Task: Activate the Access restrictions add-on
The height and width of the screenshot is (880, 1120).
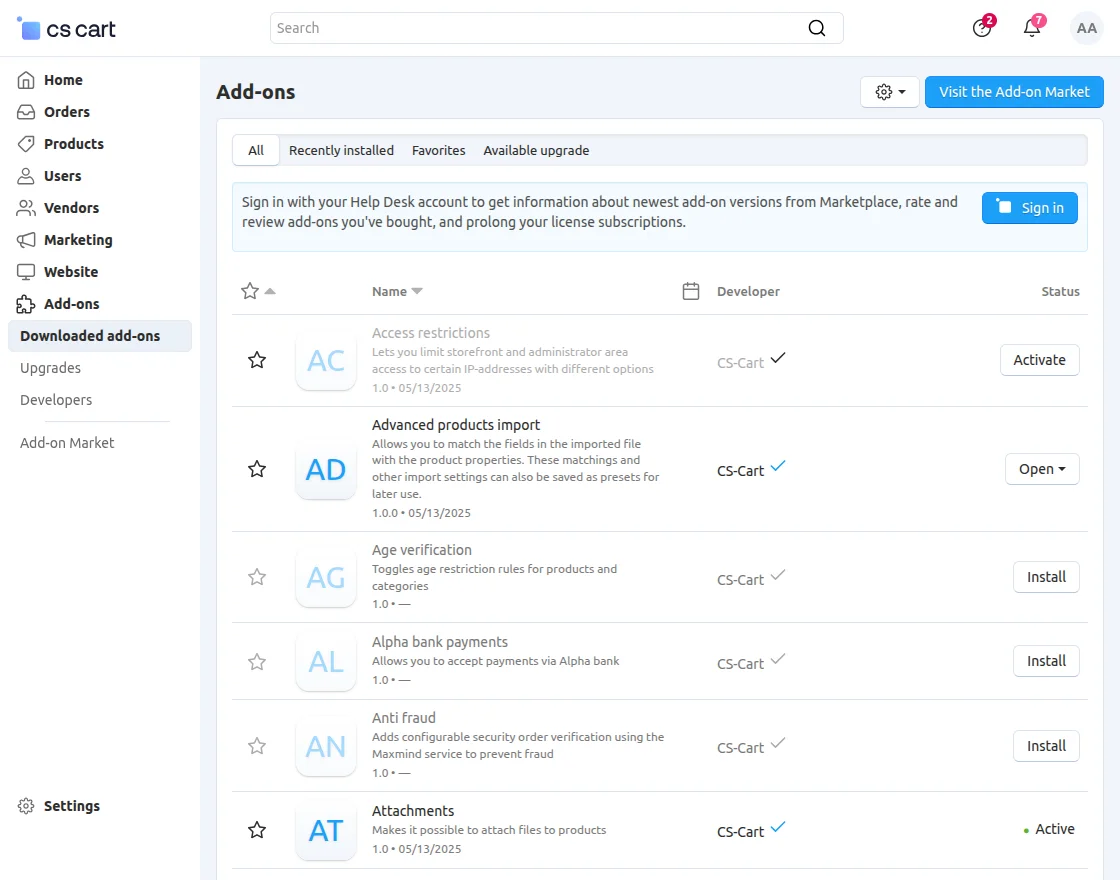Action: [x=1039, y=360]
